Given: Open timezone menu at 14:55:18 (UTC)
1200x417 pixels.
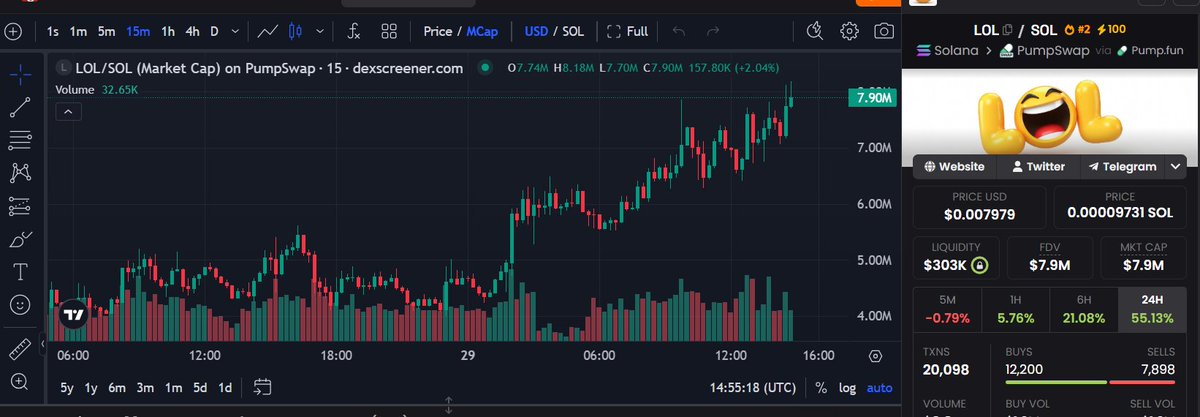Looking at the screenshot, I should tap(752, 387).
